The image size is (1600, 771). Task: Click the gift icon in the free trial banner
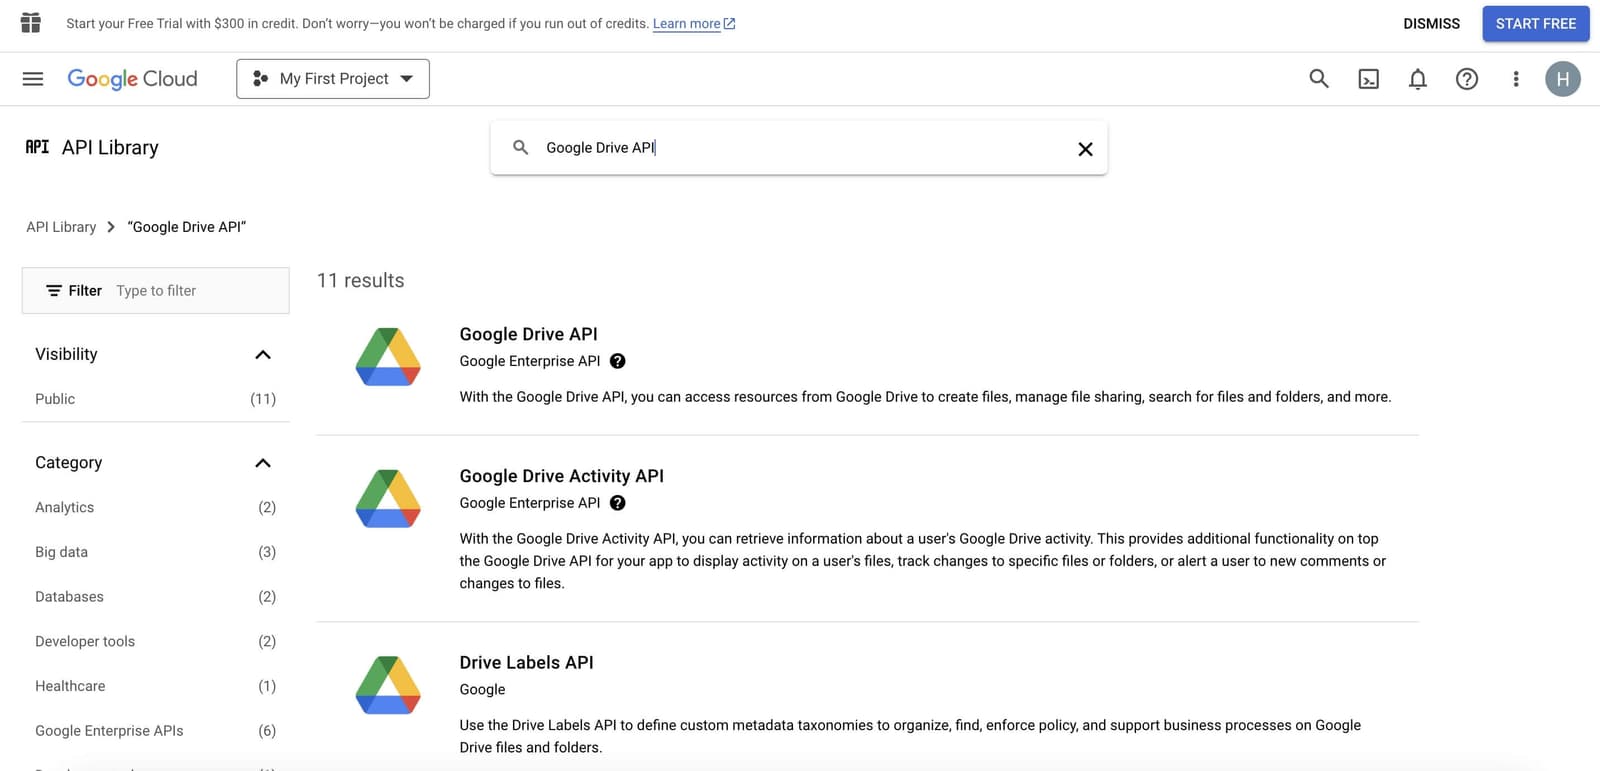[31, 23]
